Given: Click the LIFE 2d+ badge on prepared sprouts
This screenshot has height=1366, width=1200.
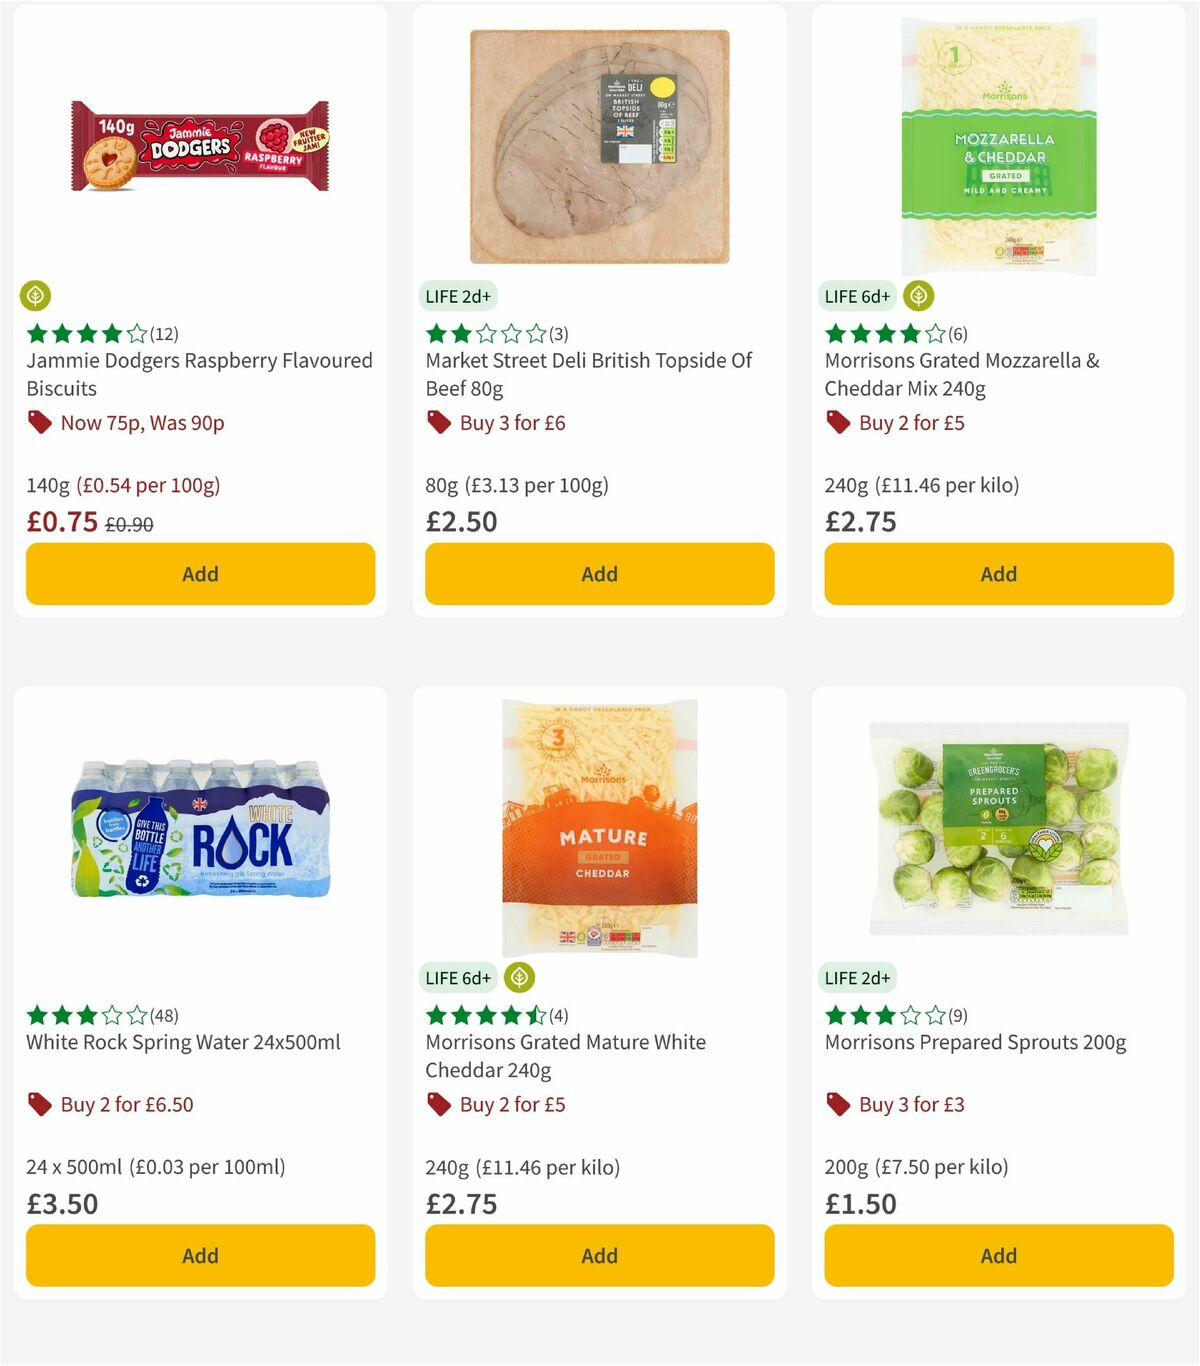Looking at the screenshot, I should point(860,977).
